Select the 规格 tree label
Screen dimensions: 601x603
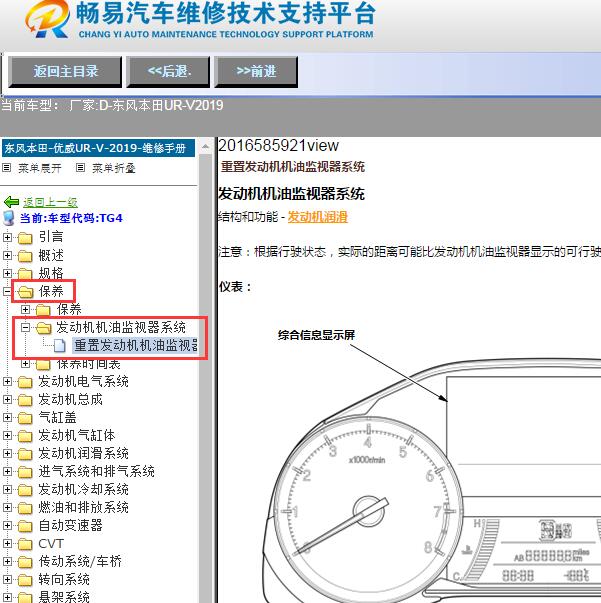point(51,273)
